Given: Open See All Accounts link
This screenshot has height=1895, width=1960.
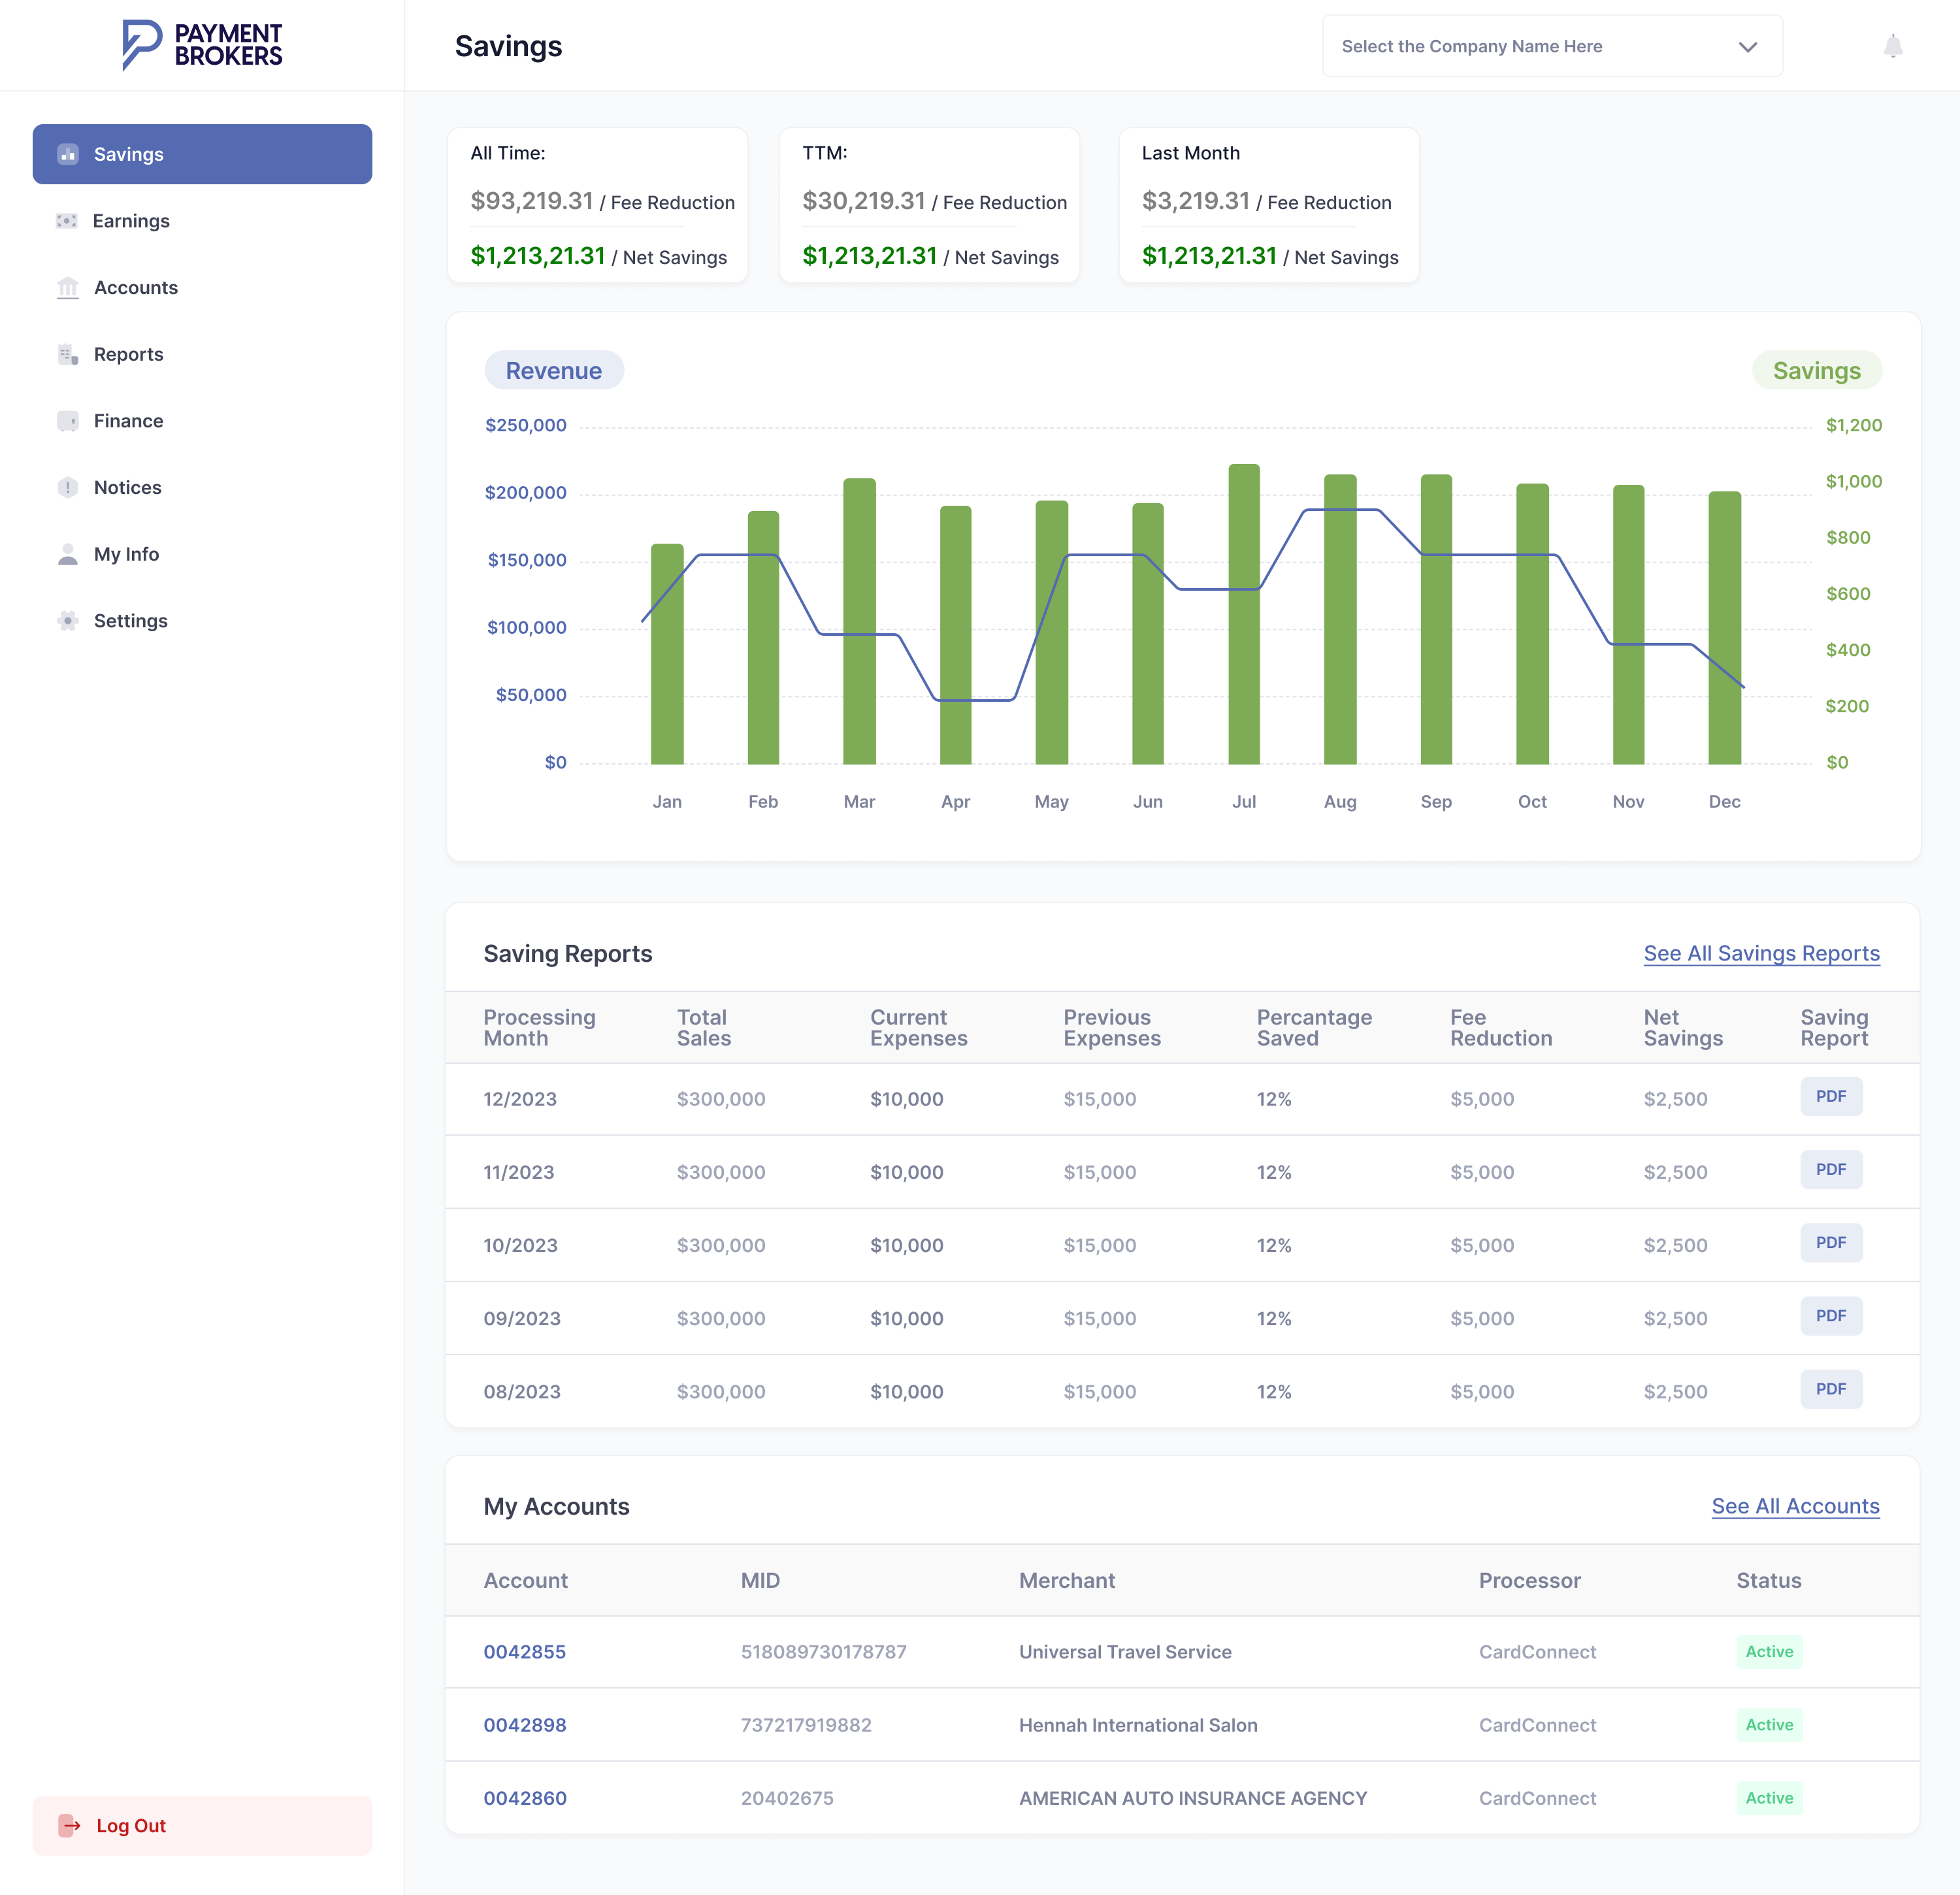Looking at the screenshot, I should 1795,1506.
